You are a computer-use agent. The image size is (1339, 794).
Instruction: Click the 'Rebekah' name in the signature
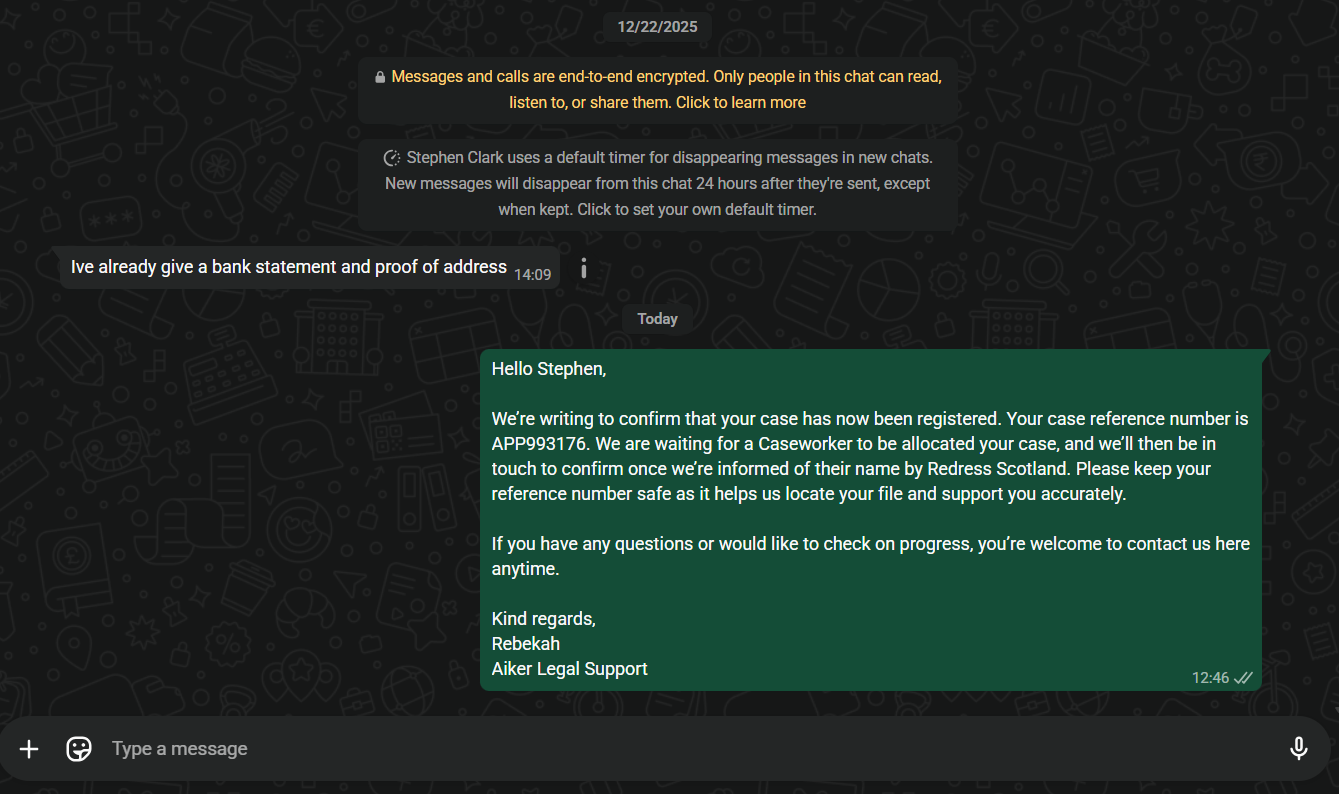(x=526, y=644)
